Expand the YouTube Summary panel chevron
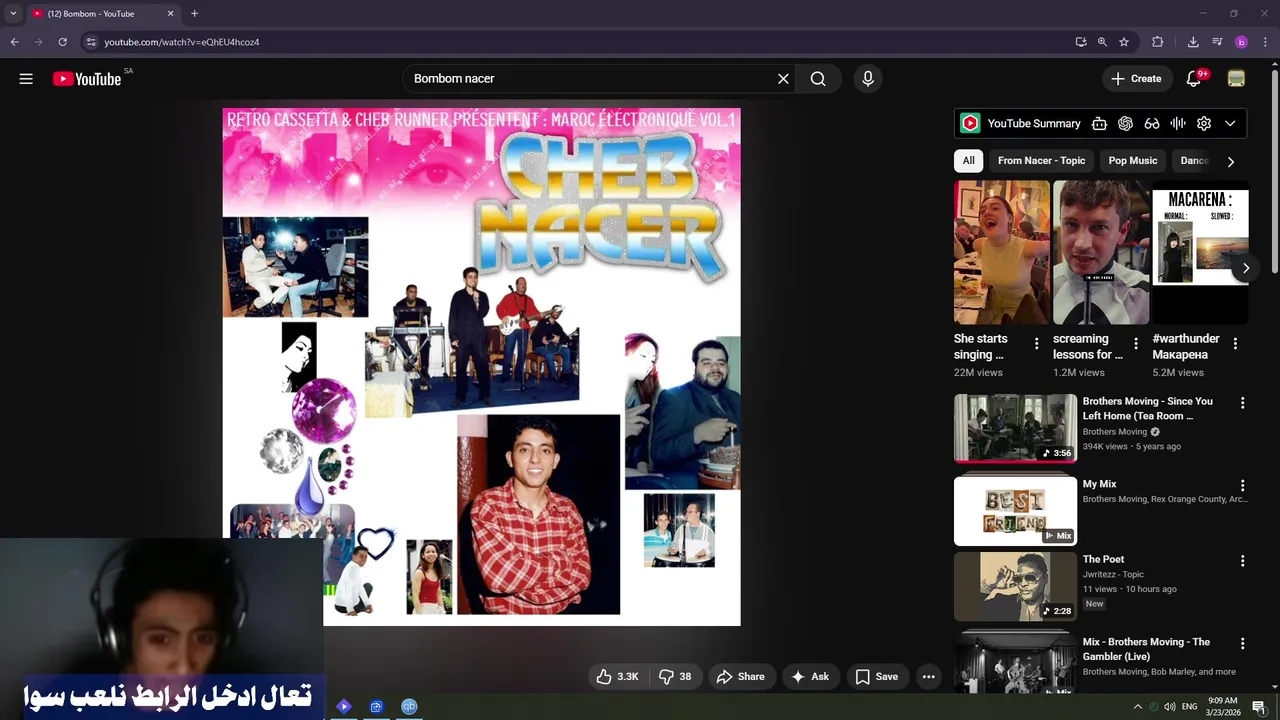1280x720 pixels. pyautogui.click(x=1230, y=123)
